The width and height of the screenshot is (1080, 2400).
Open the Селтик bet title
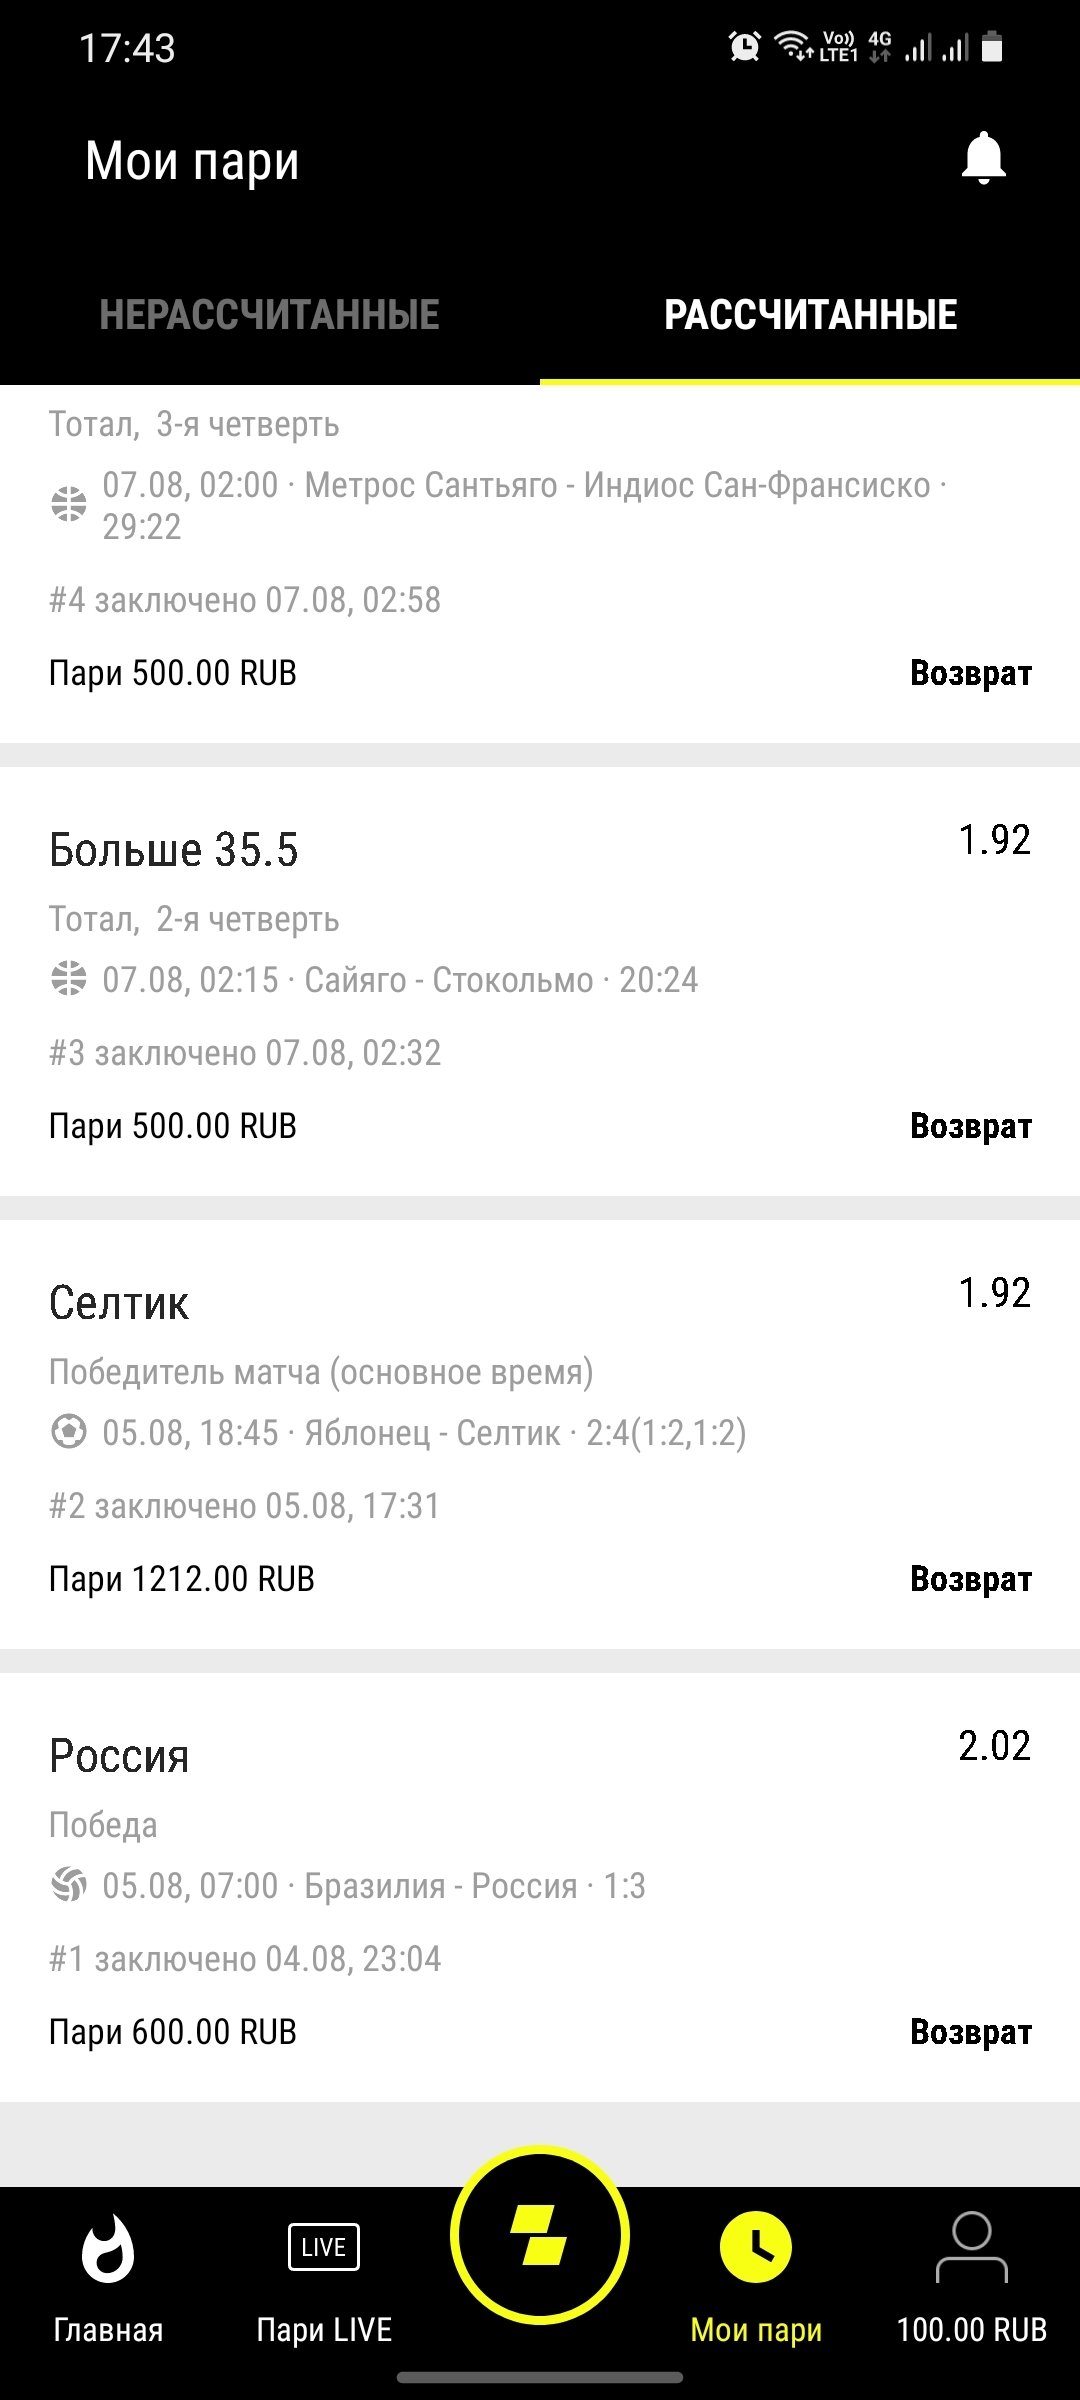tap(119, 1303)
